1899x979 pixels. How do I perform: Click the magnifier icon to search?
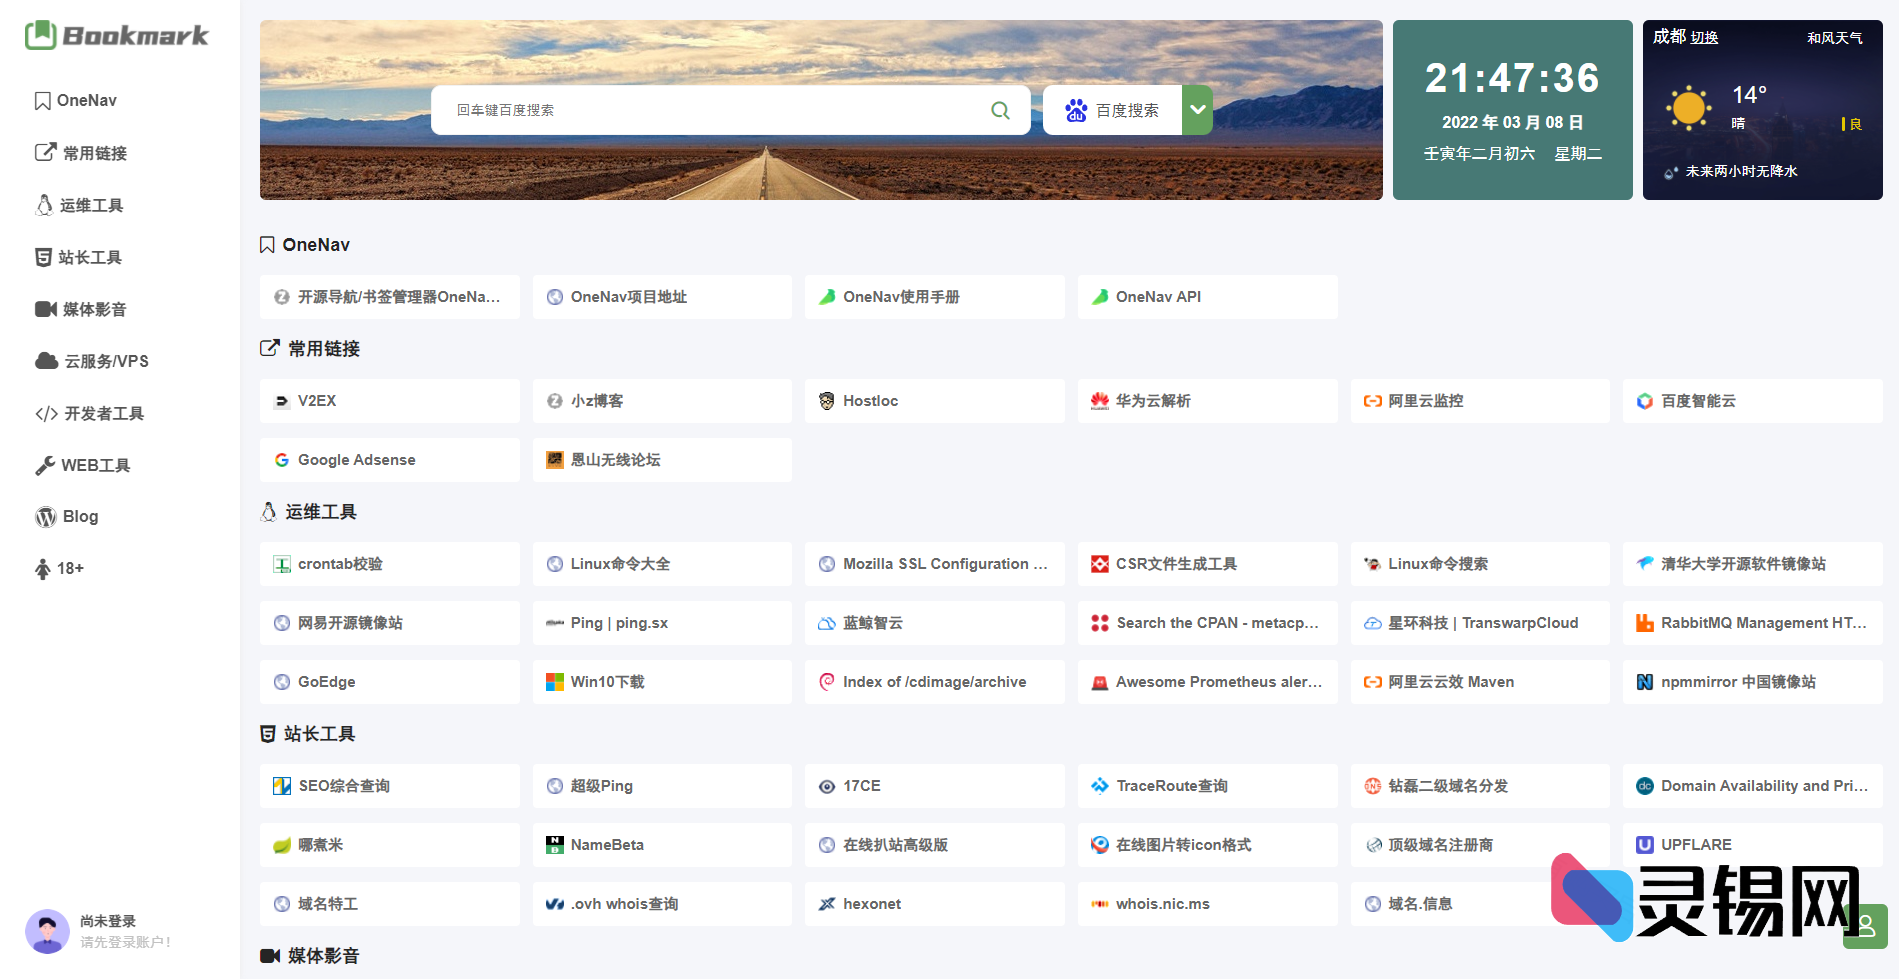click(x=999, y=110)
